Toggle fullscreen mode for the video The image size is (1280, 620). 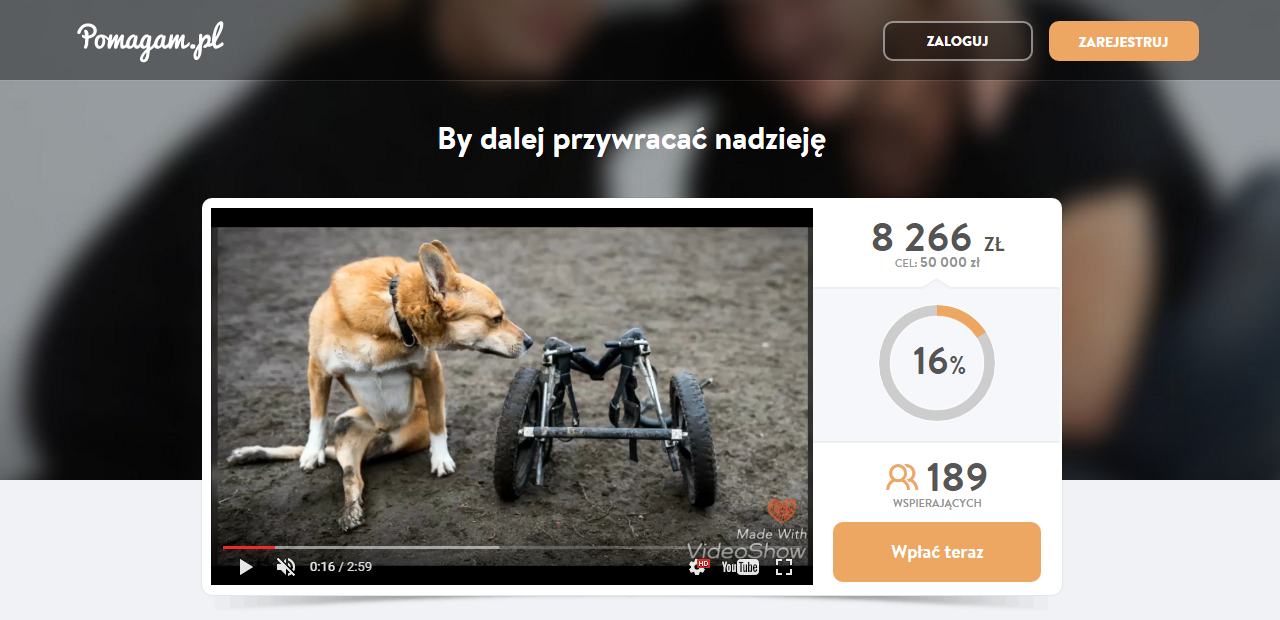coord(784,567)
